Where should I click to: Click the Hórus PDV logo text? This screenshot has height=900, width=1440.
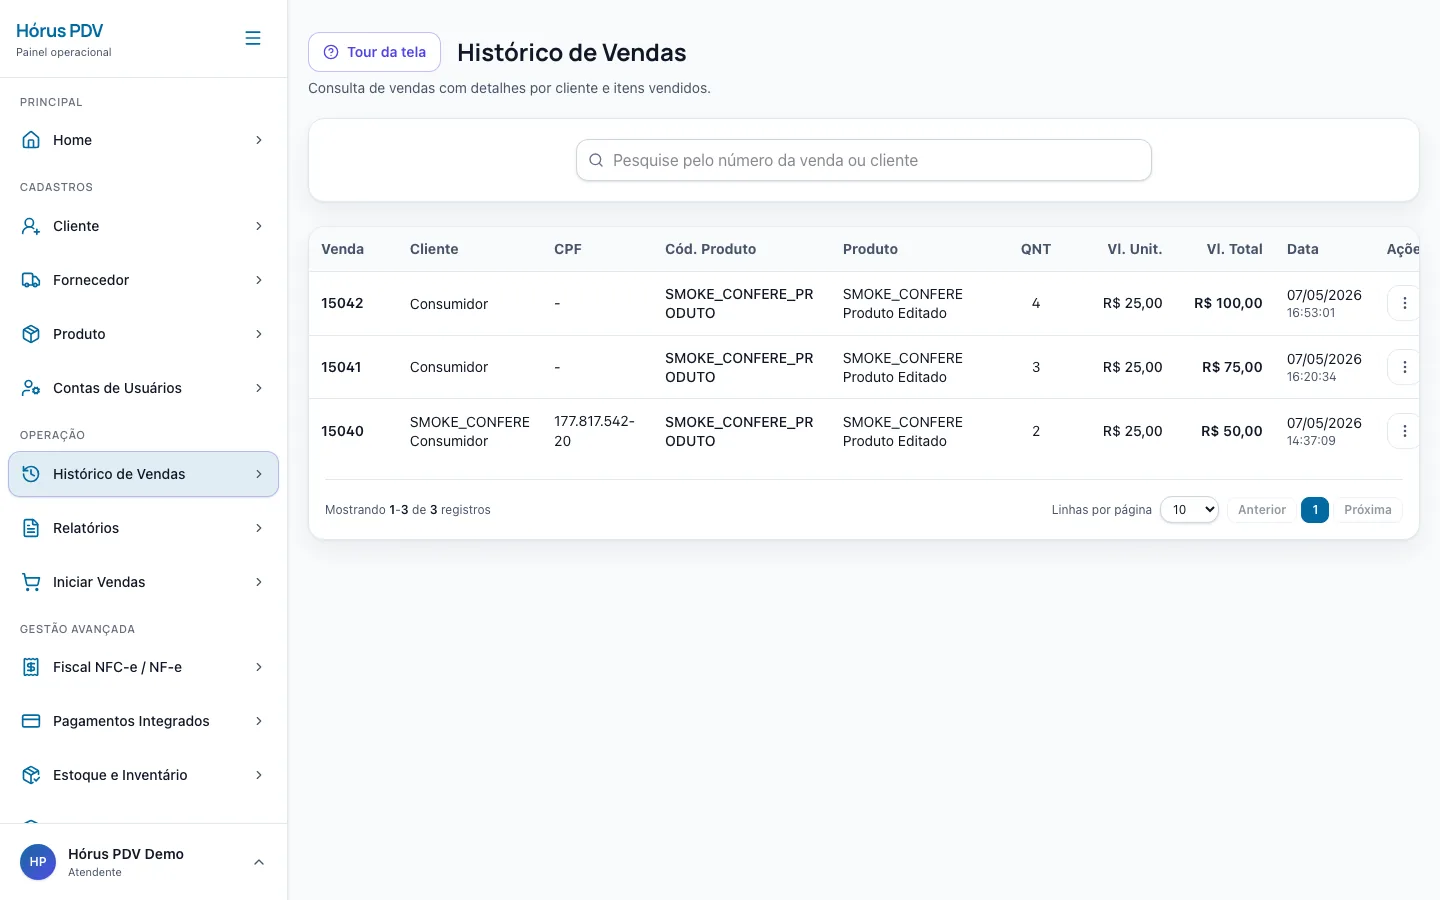coord(59,31)
